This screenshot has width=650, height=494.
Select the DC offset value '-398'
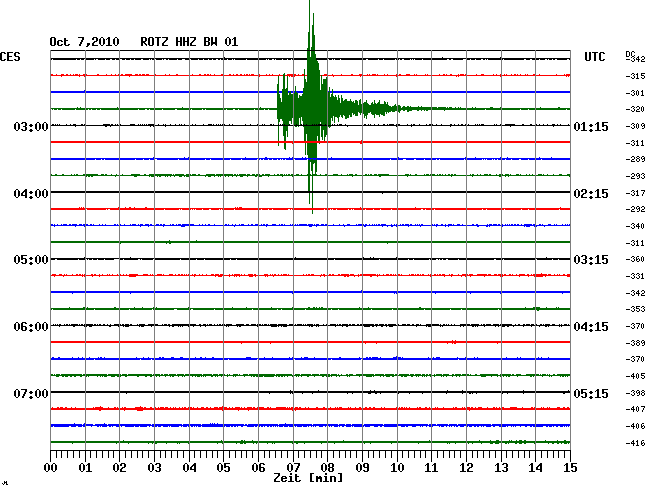[635, 393]
